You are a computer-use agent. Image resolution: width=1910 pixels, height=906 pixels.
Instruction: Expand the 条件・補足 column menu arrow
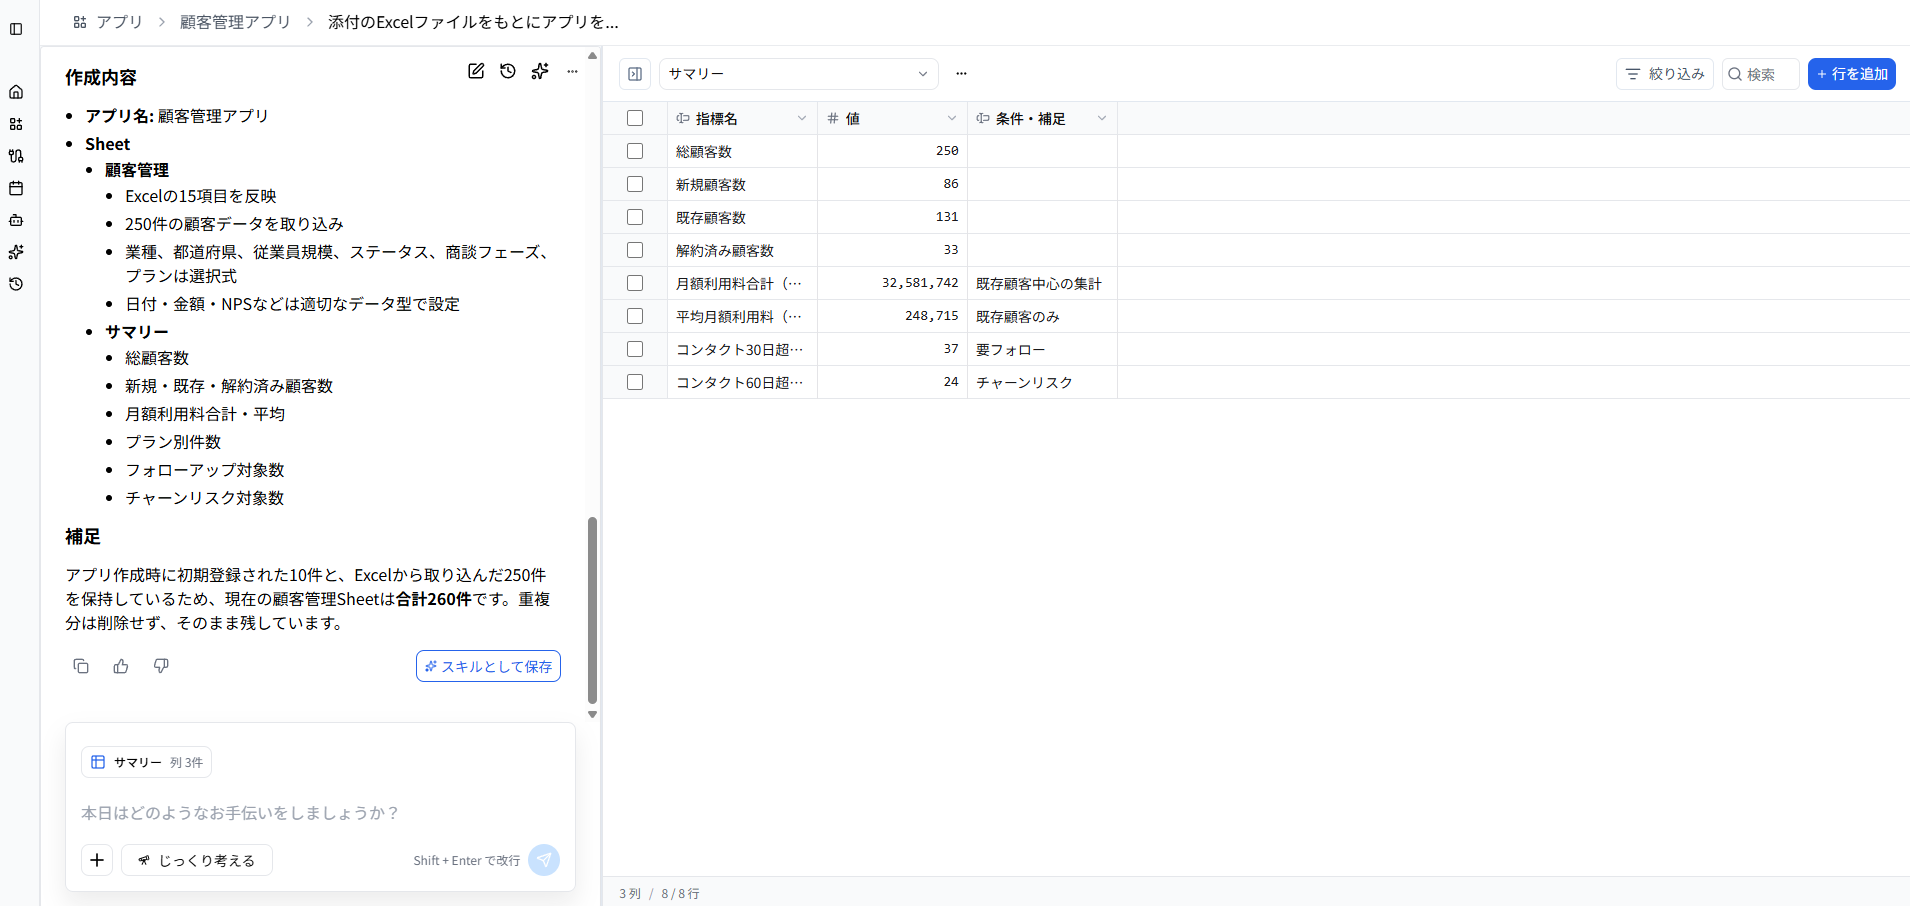(1102, 118)
